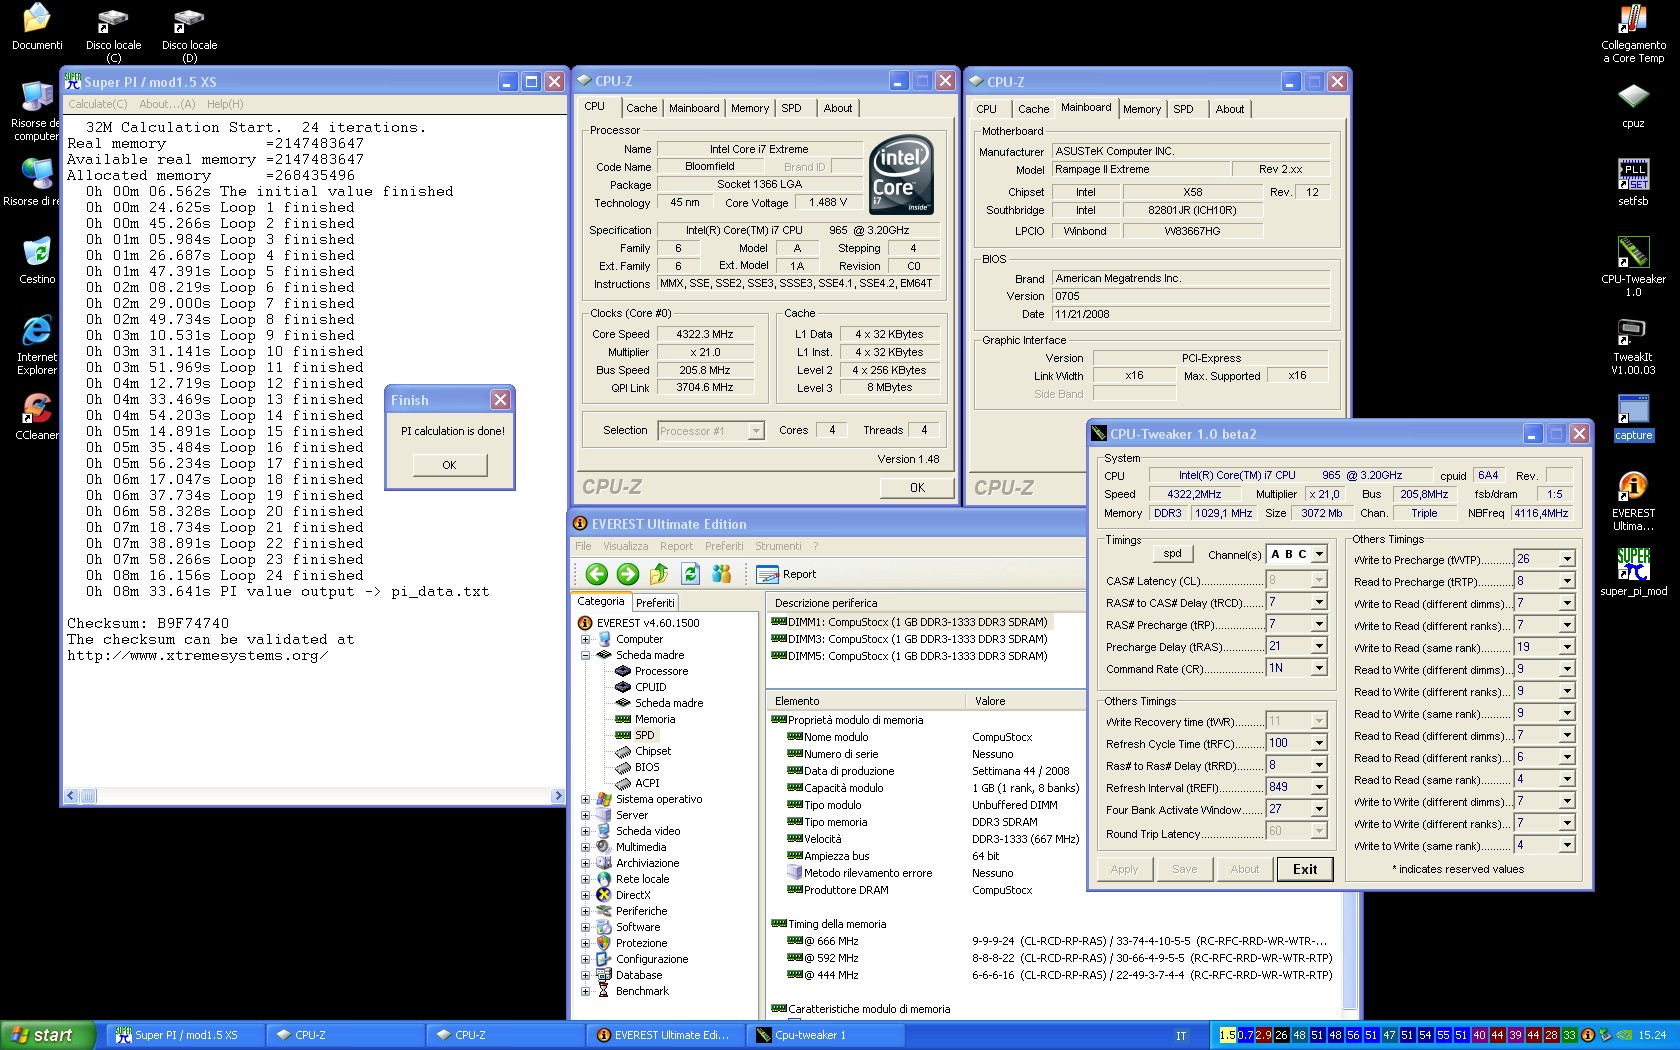Expand the Benchmark tree branch
The height and width of the screenshot is (1050, 1680).
pos(585,991)
